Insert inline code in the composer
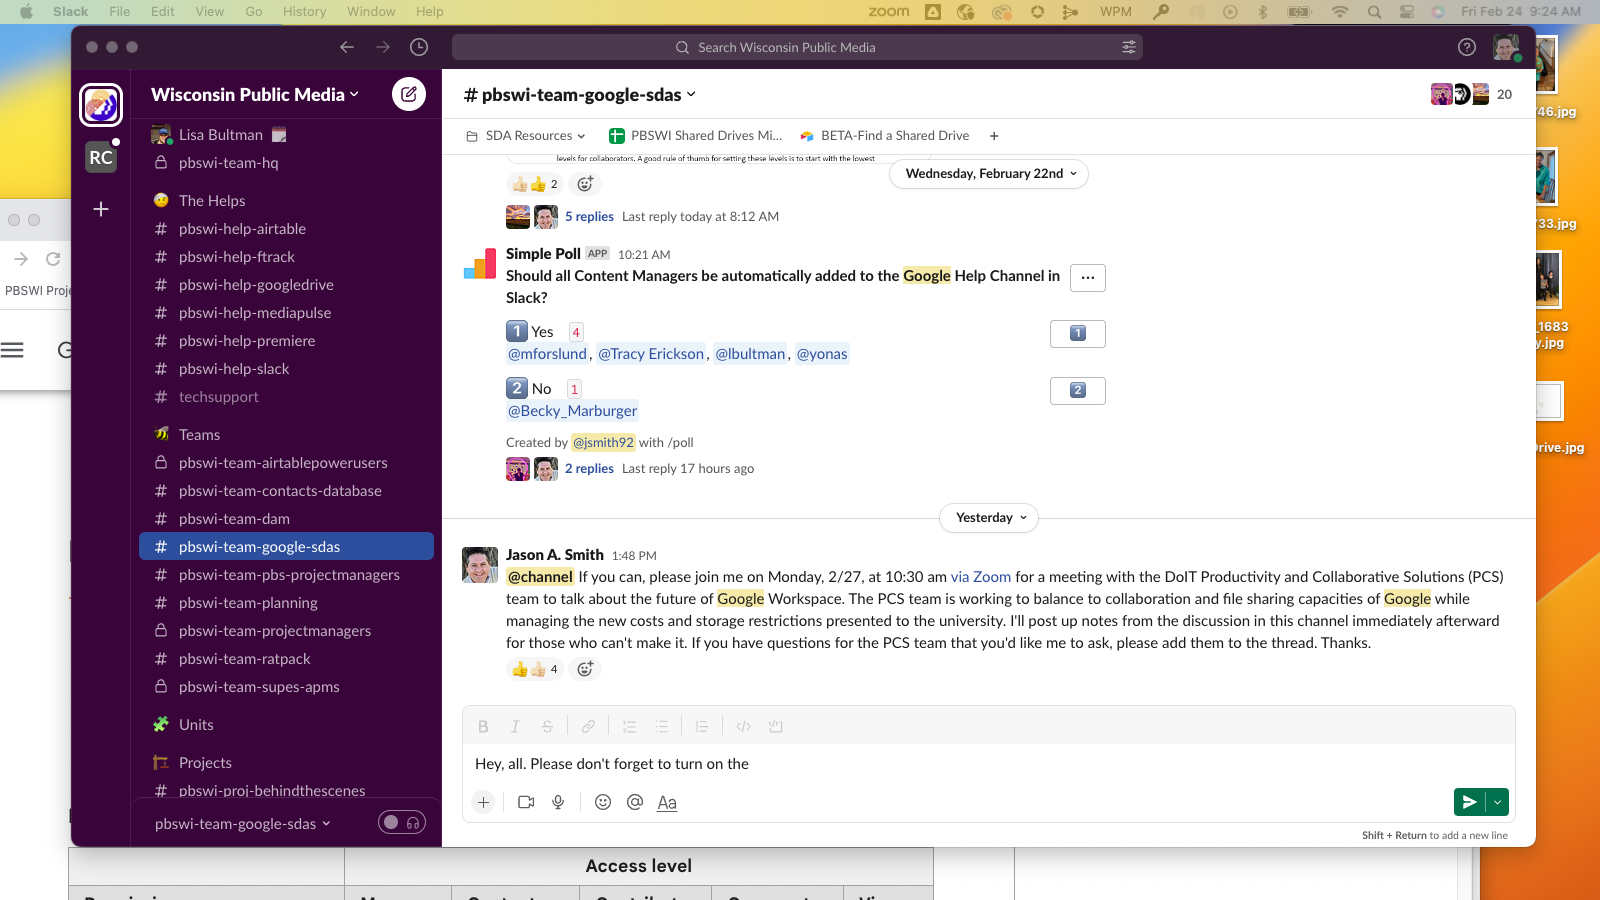This screenshot has height=900, width=1600. tap(743, 727)
